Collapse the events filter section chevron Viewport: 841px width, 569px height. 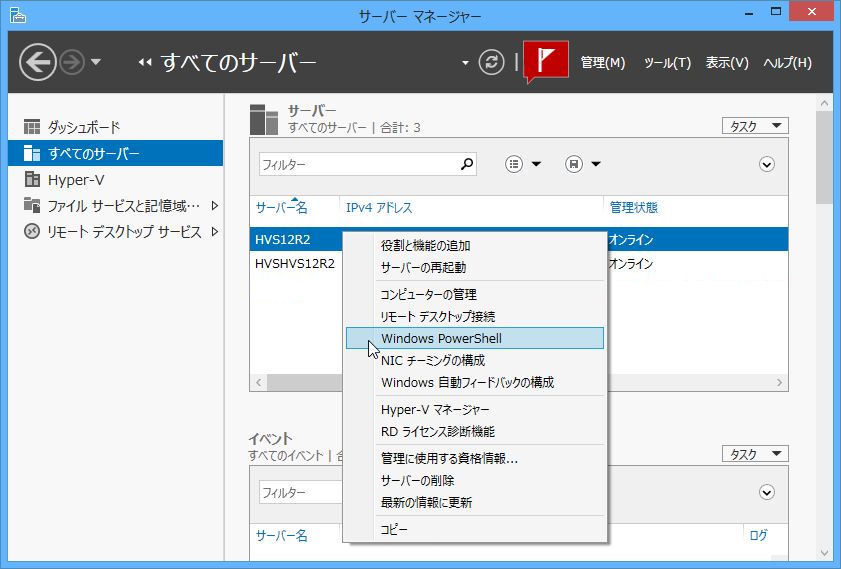tap(767, 492)
